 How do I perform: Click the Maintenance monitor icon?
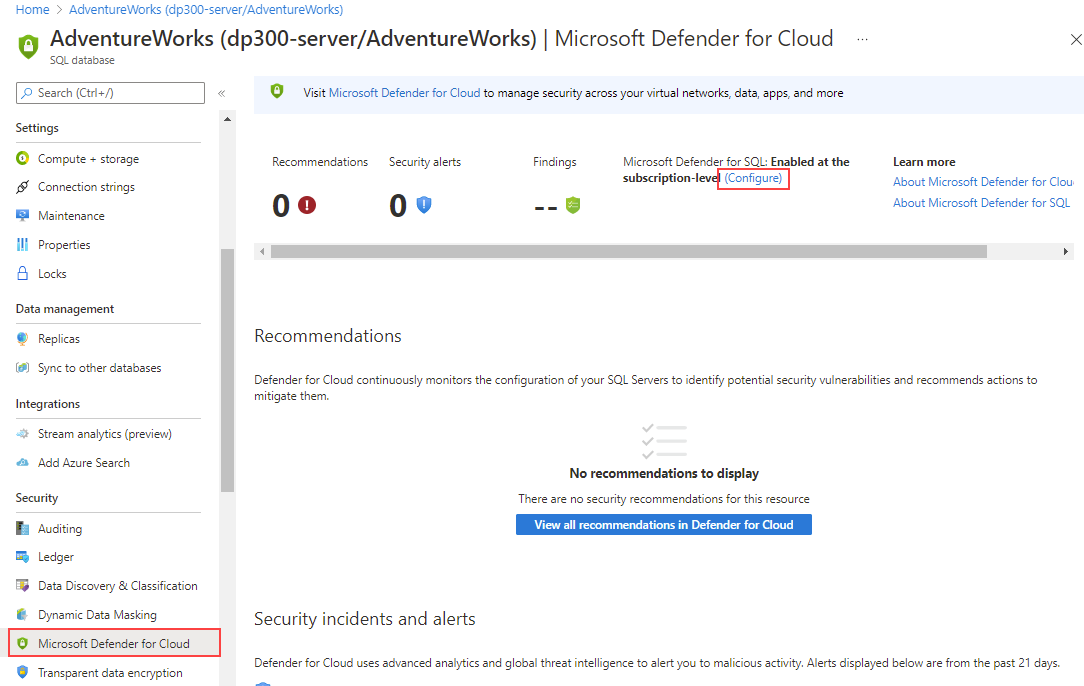click(22, 215)
